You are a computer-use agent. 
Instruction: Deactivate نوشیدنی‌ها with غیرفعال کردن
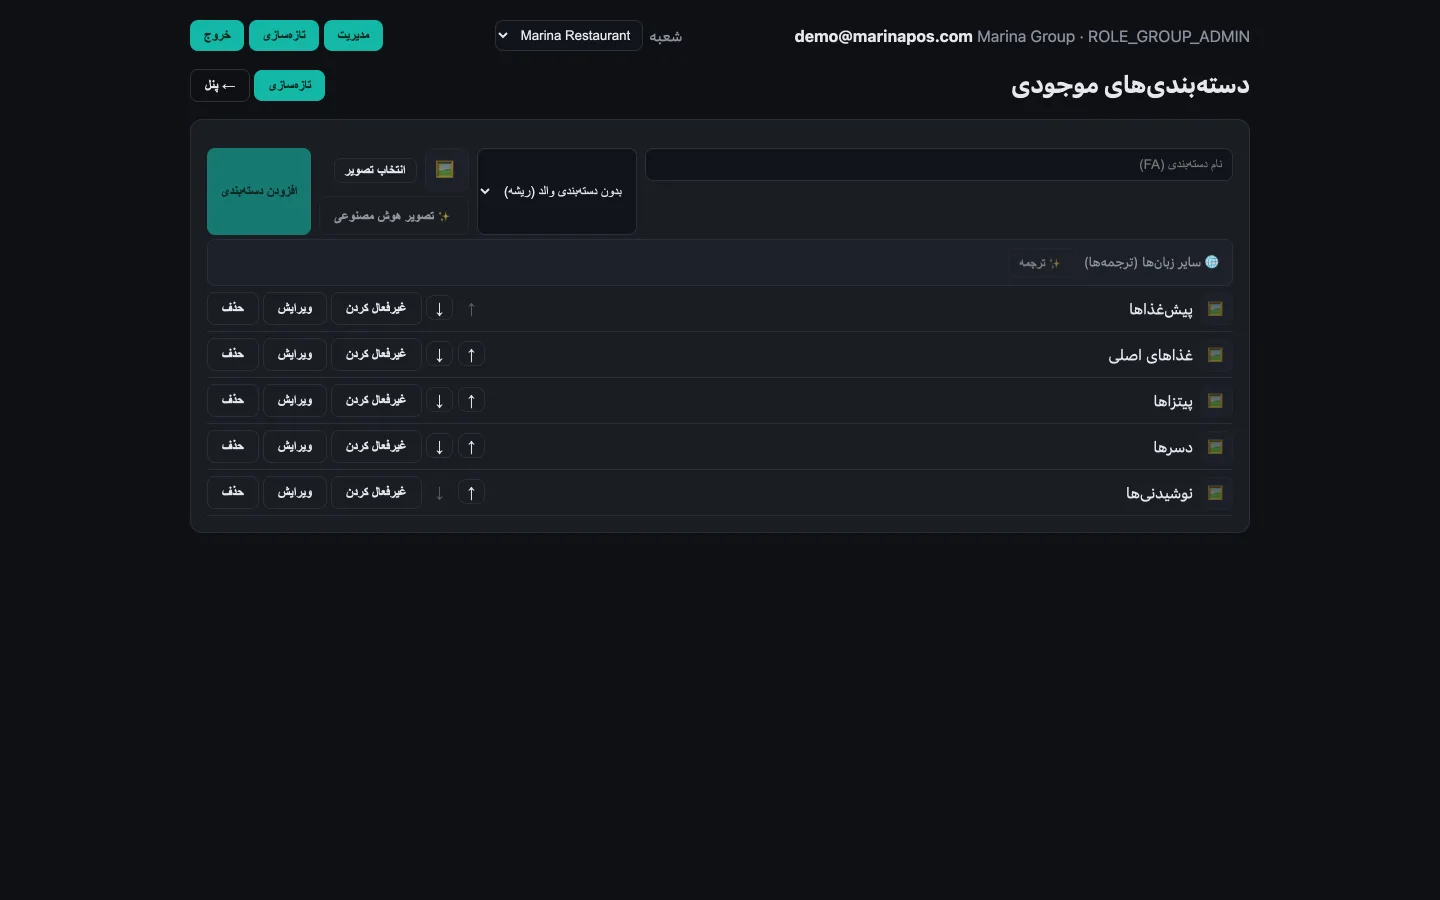tap(376, 492)
